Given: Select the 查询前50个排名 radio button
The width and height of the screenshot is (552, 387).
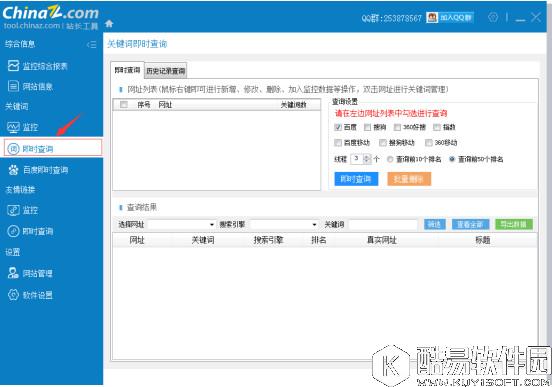Looking at the screenshot, I should point(452,159).
